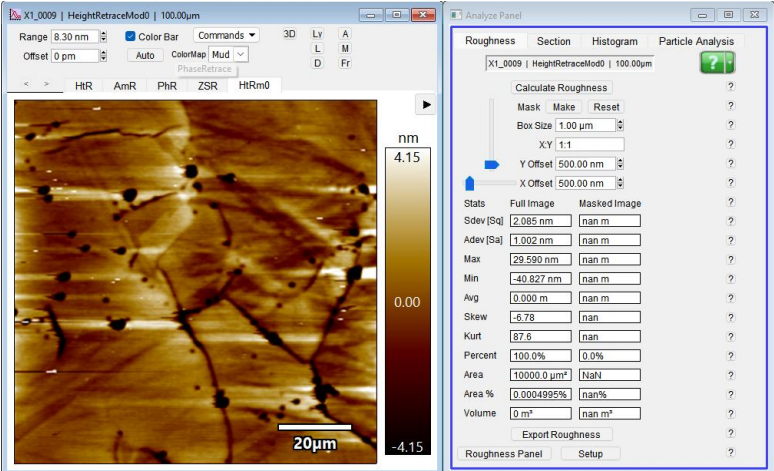Click the M button in image toolbar

coord(345,48)
